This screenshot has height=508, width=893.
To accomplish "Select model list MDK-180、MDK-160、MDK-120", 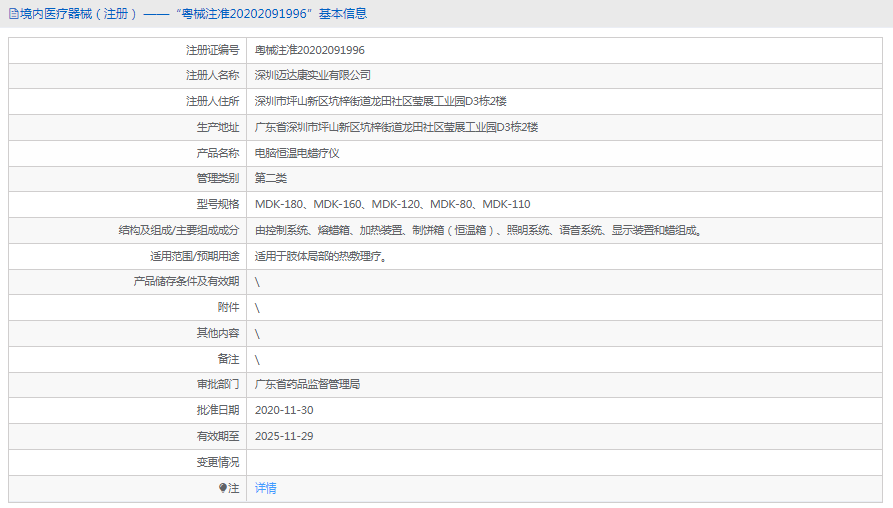I will pyautogui.click(x=392, y=204).
